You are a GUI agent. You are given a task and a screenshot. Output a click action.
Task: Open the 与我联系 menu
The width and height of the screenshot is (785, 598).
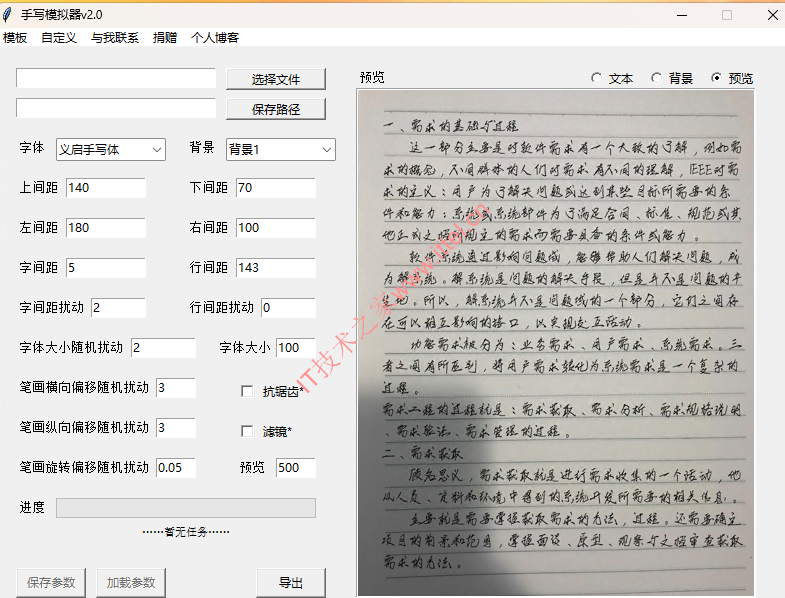pyautogui.click(x=115, y=38)
